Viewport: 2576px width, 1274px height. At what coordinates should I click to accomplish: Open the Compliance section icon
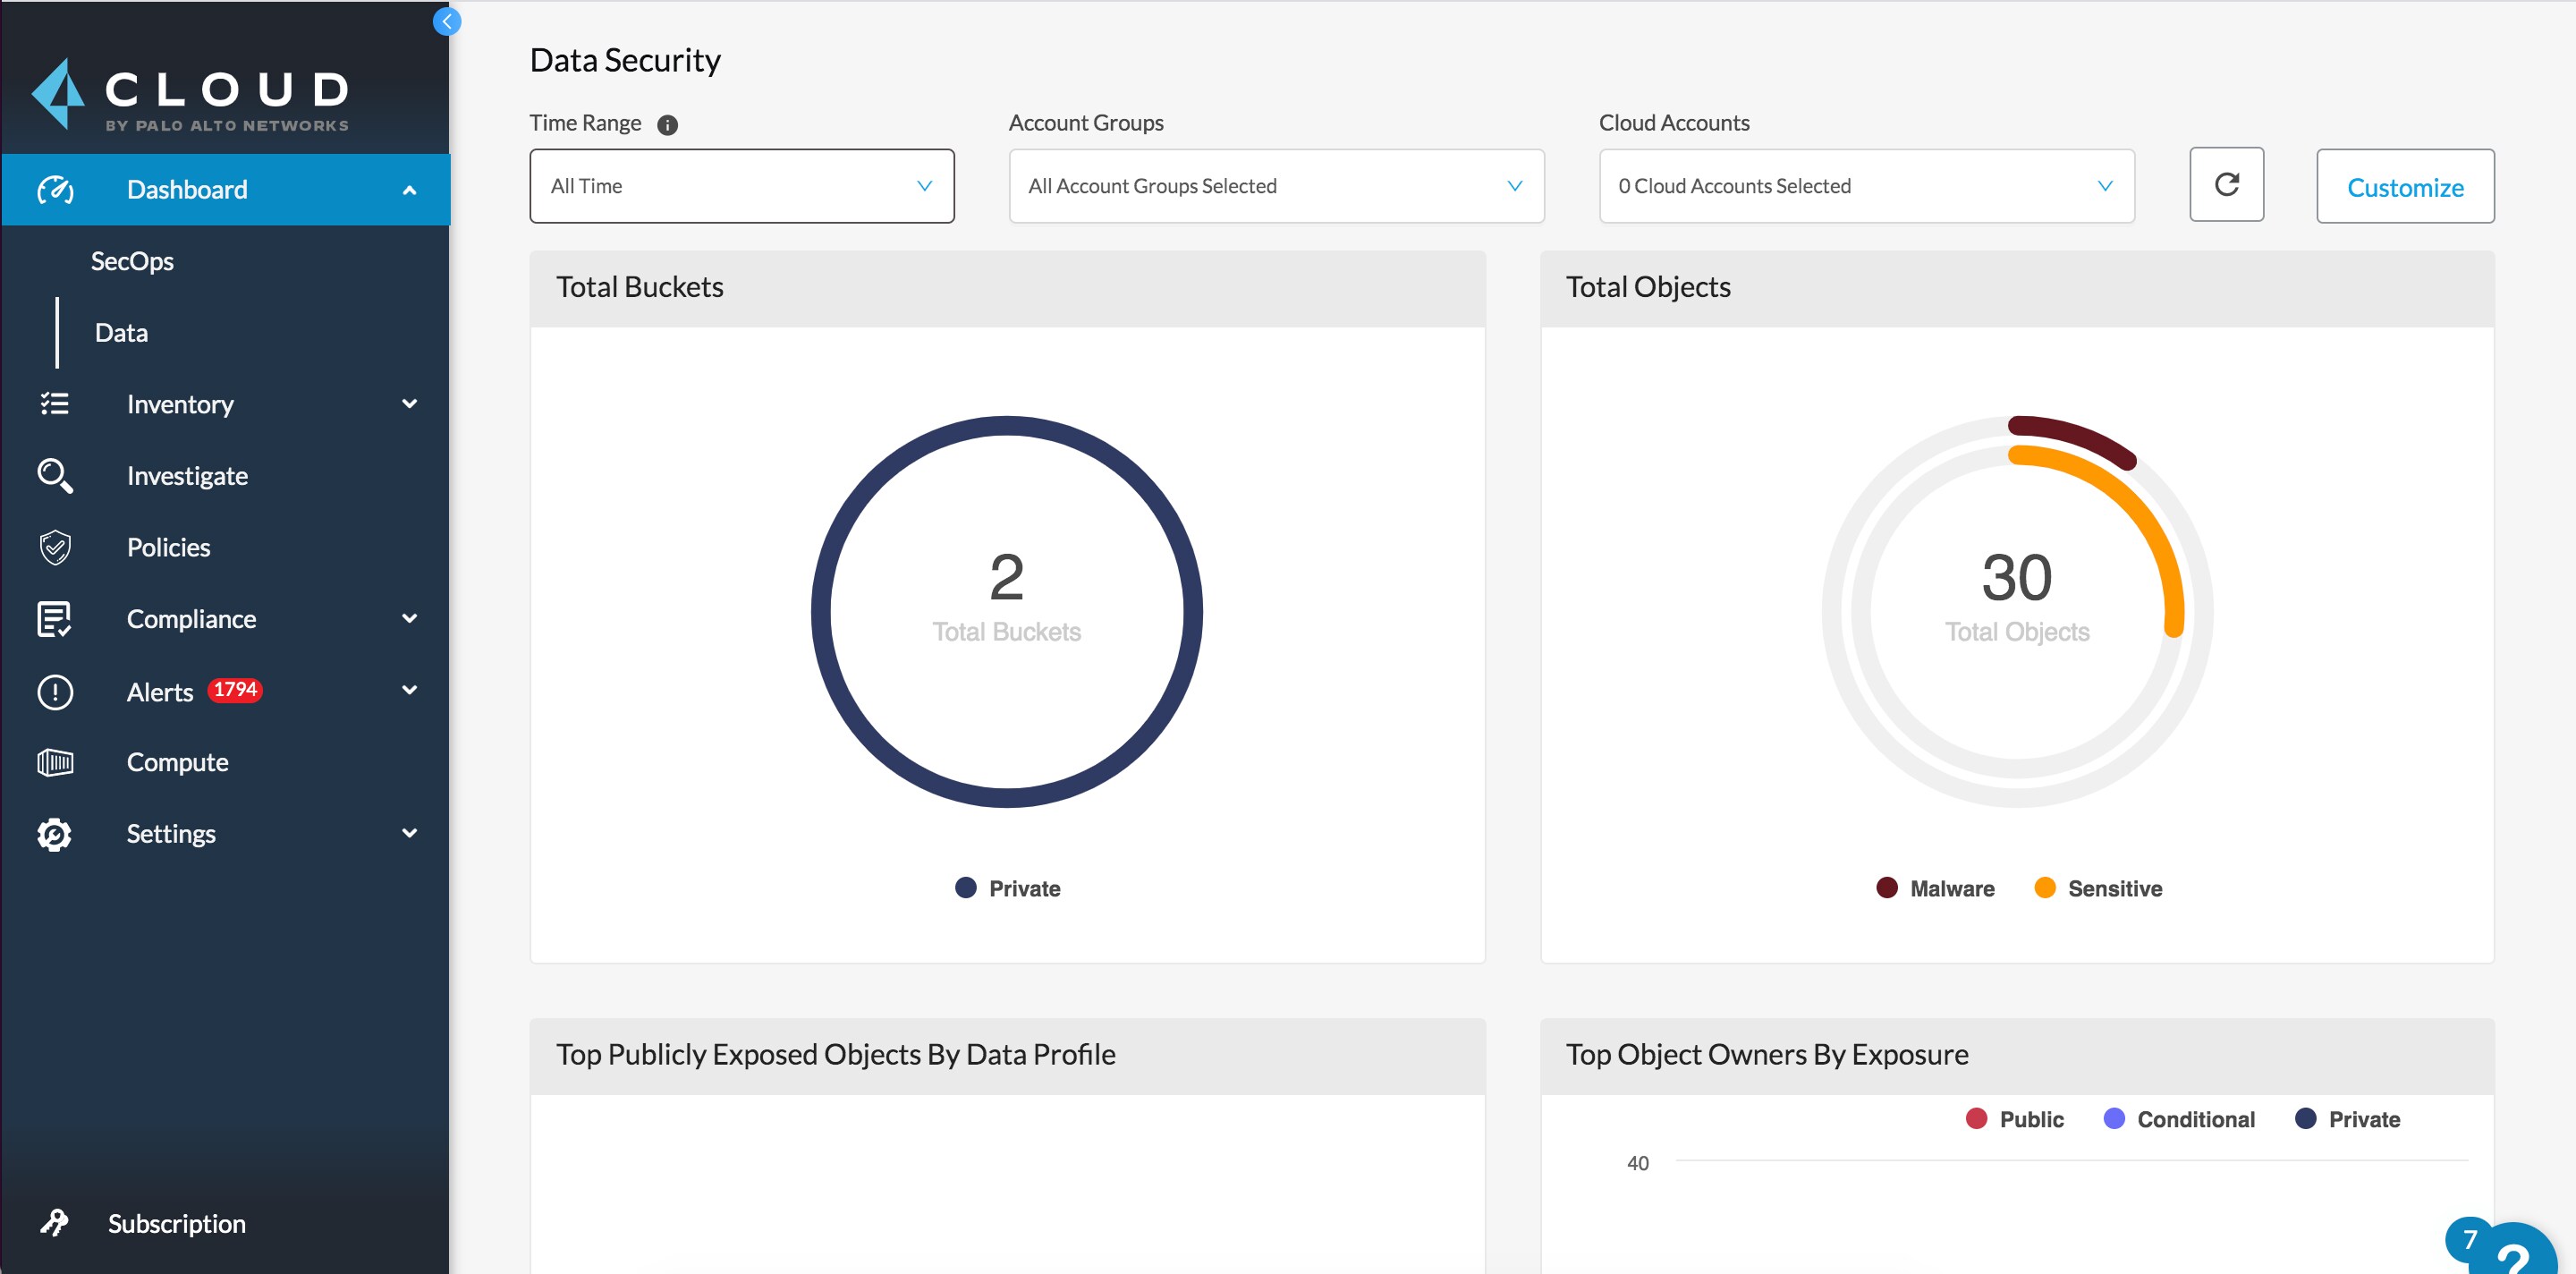click(x=55, y=619)
